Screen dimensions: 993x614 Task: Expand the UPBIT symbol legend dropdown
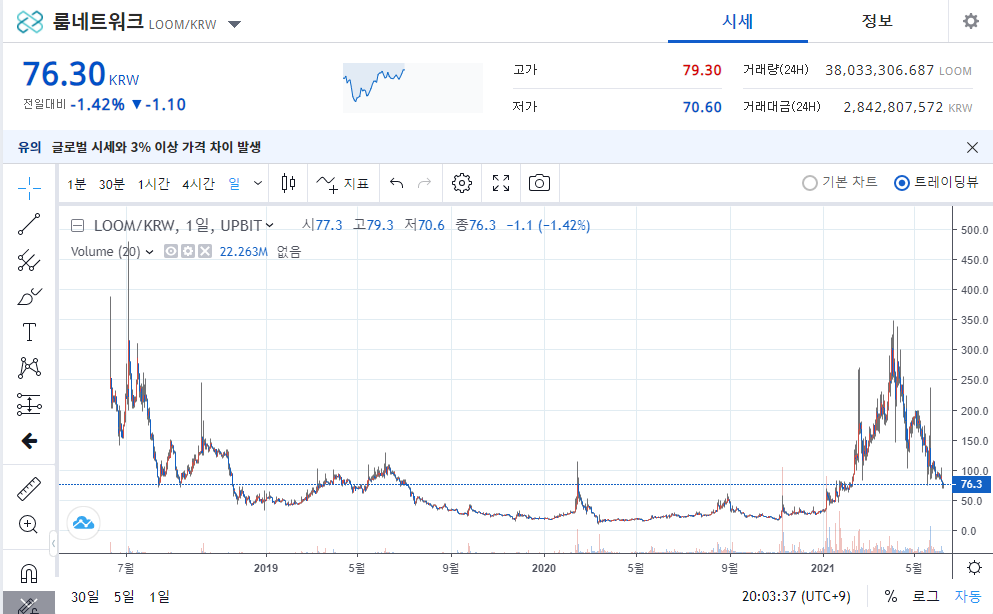(269, 225)
